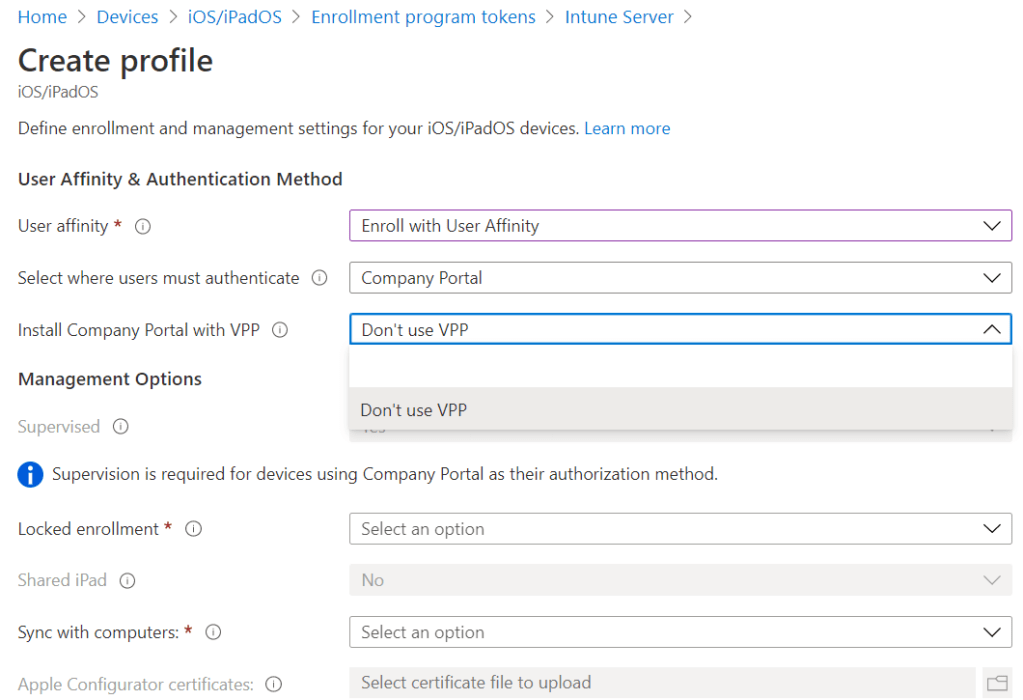Click info icon for Apple Configurator certificates
The image size is (1023, 700).
click(x=274, y=685)
